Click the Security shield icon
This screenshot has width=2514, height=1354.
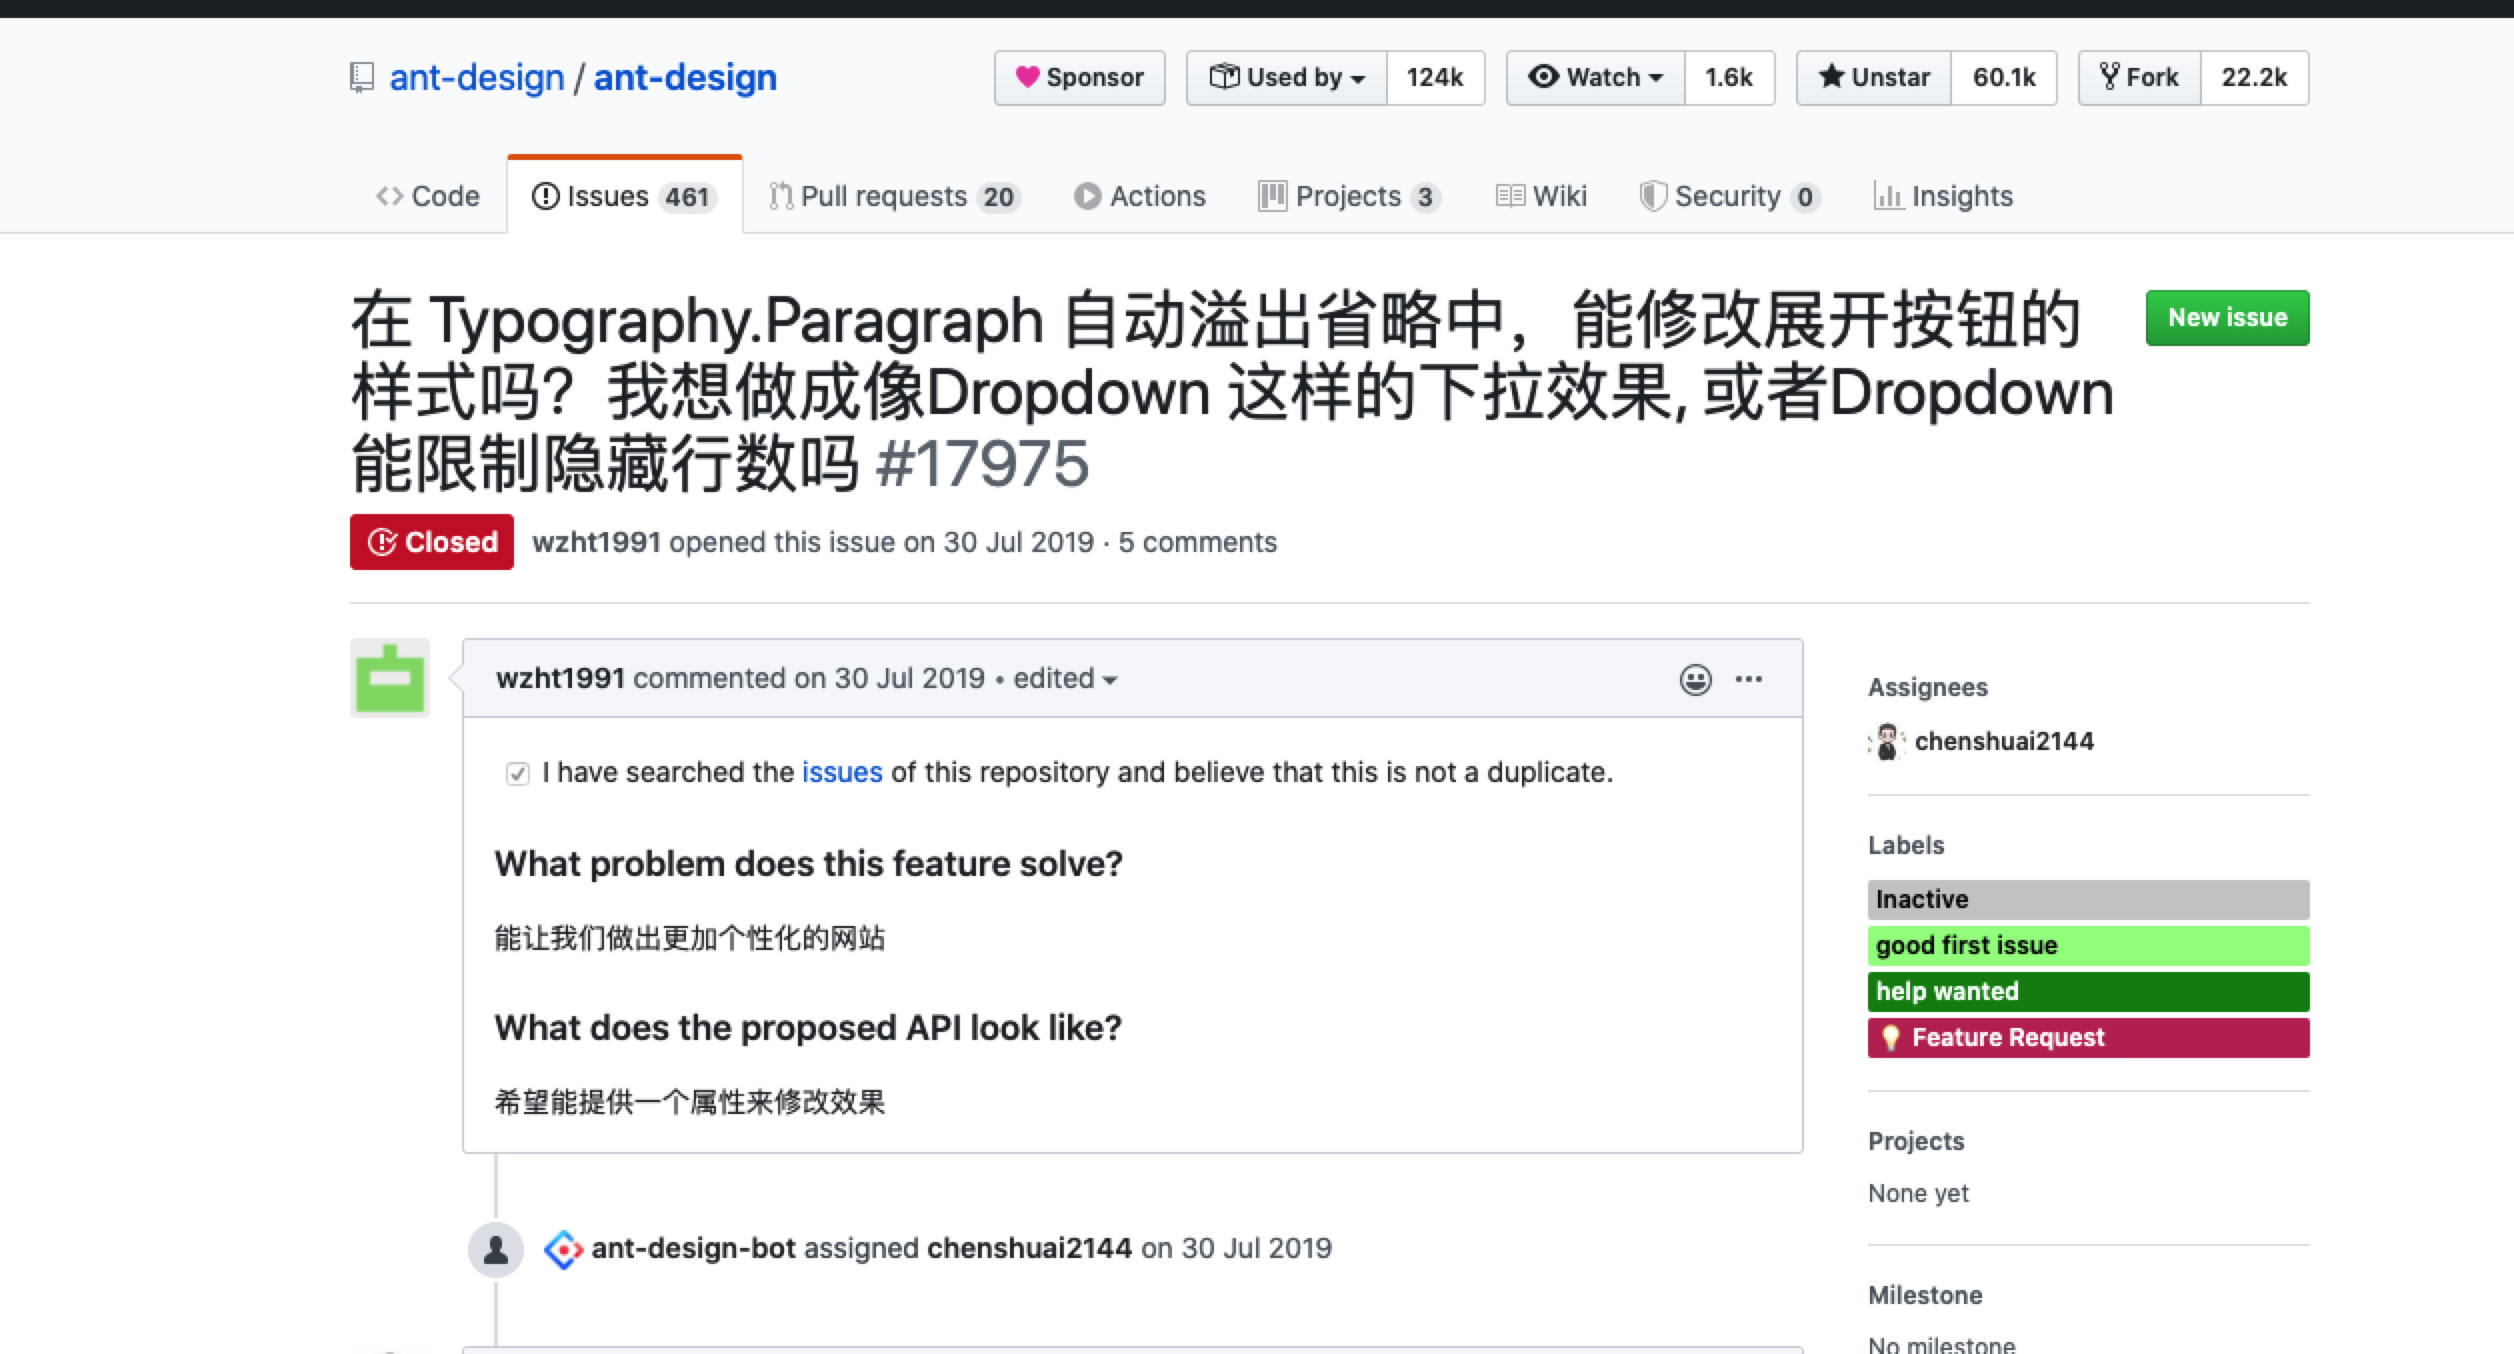pos(1655,196)
